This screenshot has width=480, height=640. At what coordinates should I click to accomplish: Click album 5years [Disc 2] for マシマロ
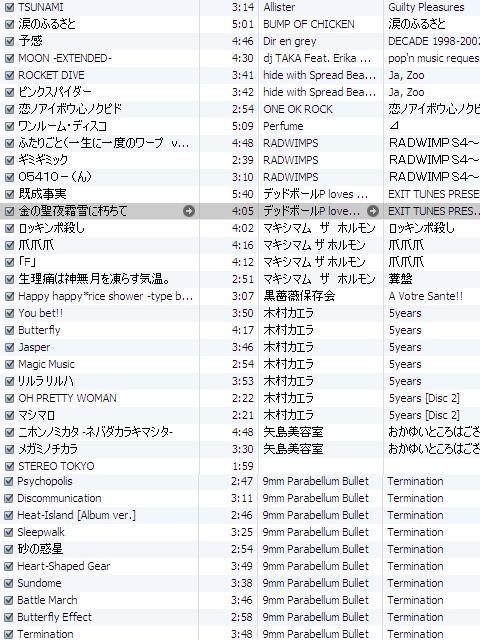[424, 416]
